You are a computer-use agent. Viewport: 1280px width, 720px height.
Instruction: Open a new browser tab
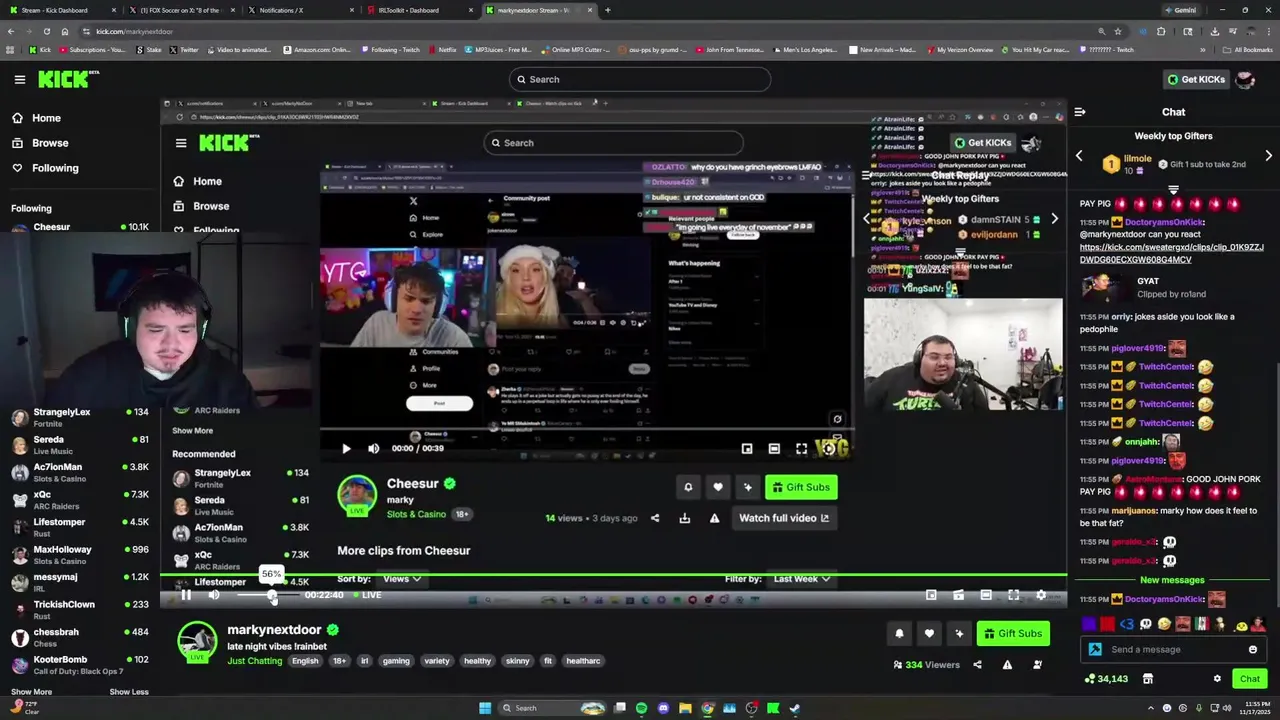[607, 10]
